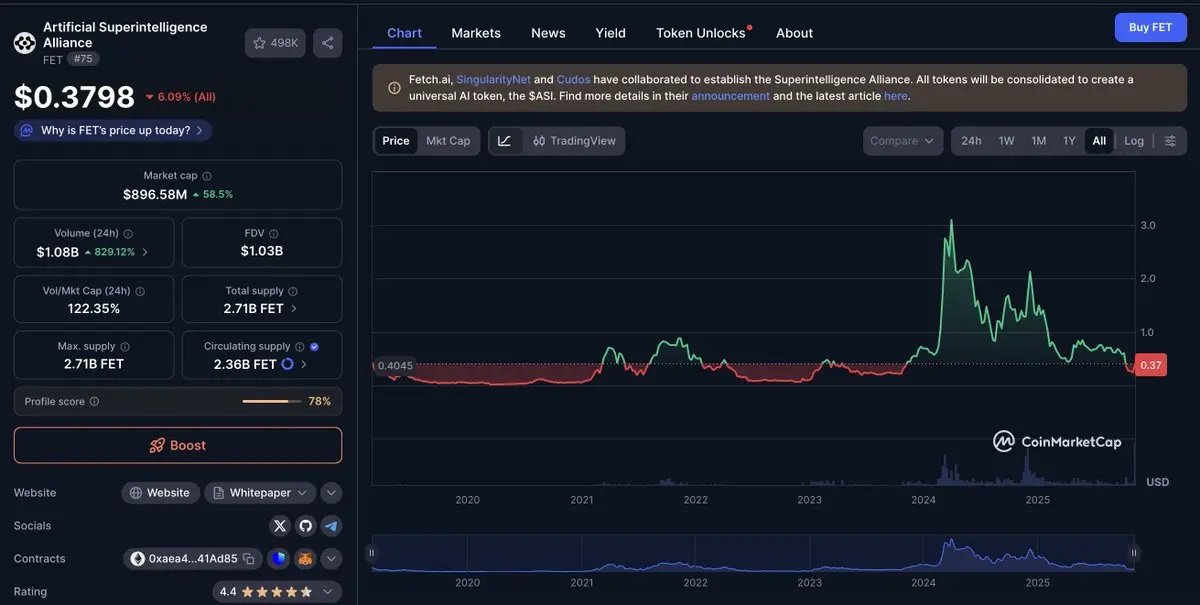Screen dimensions: 1200x605
Task: Click info icon next to Market cap
Action: [207, 176]
